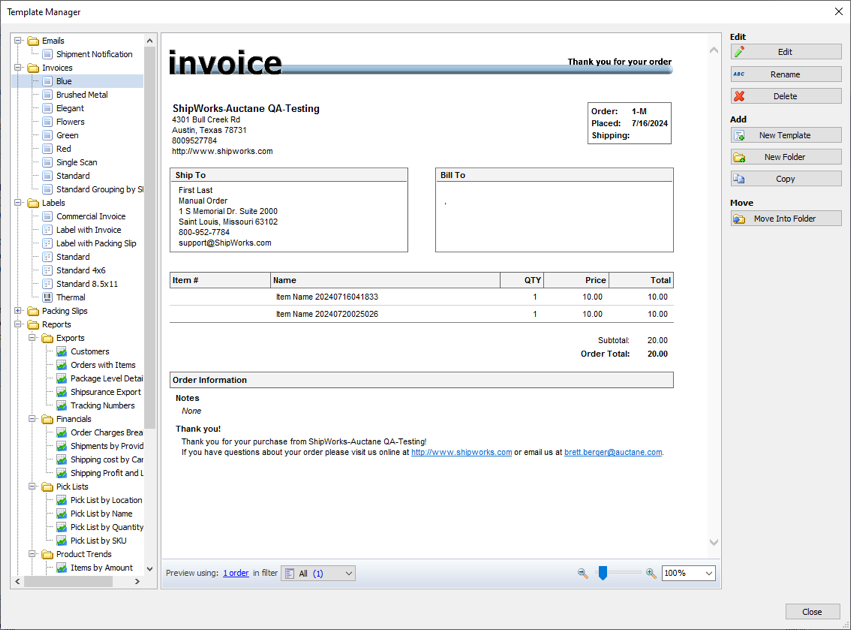Collapse the Pick Lists subfolder expander
The width and height of the screenshot is (851, 630).
click(32, 487)
